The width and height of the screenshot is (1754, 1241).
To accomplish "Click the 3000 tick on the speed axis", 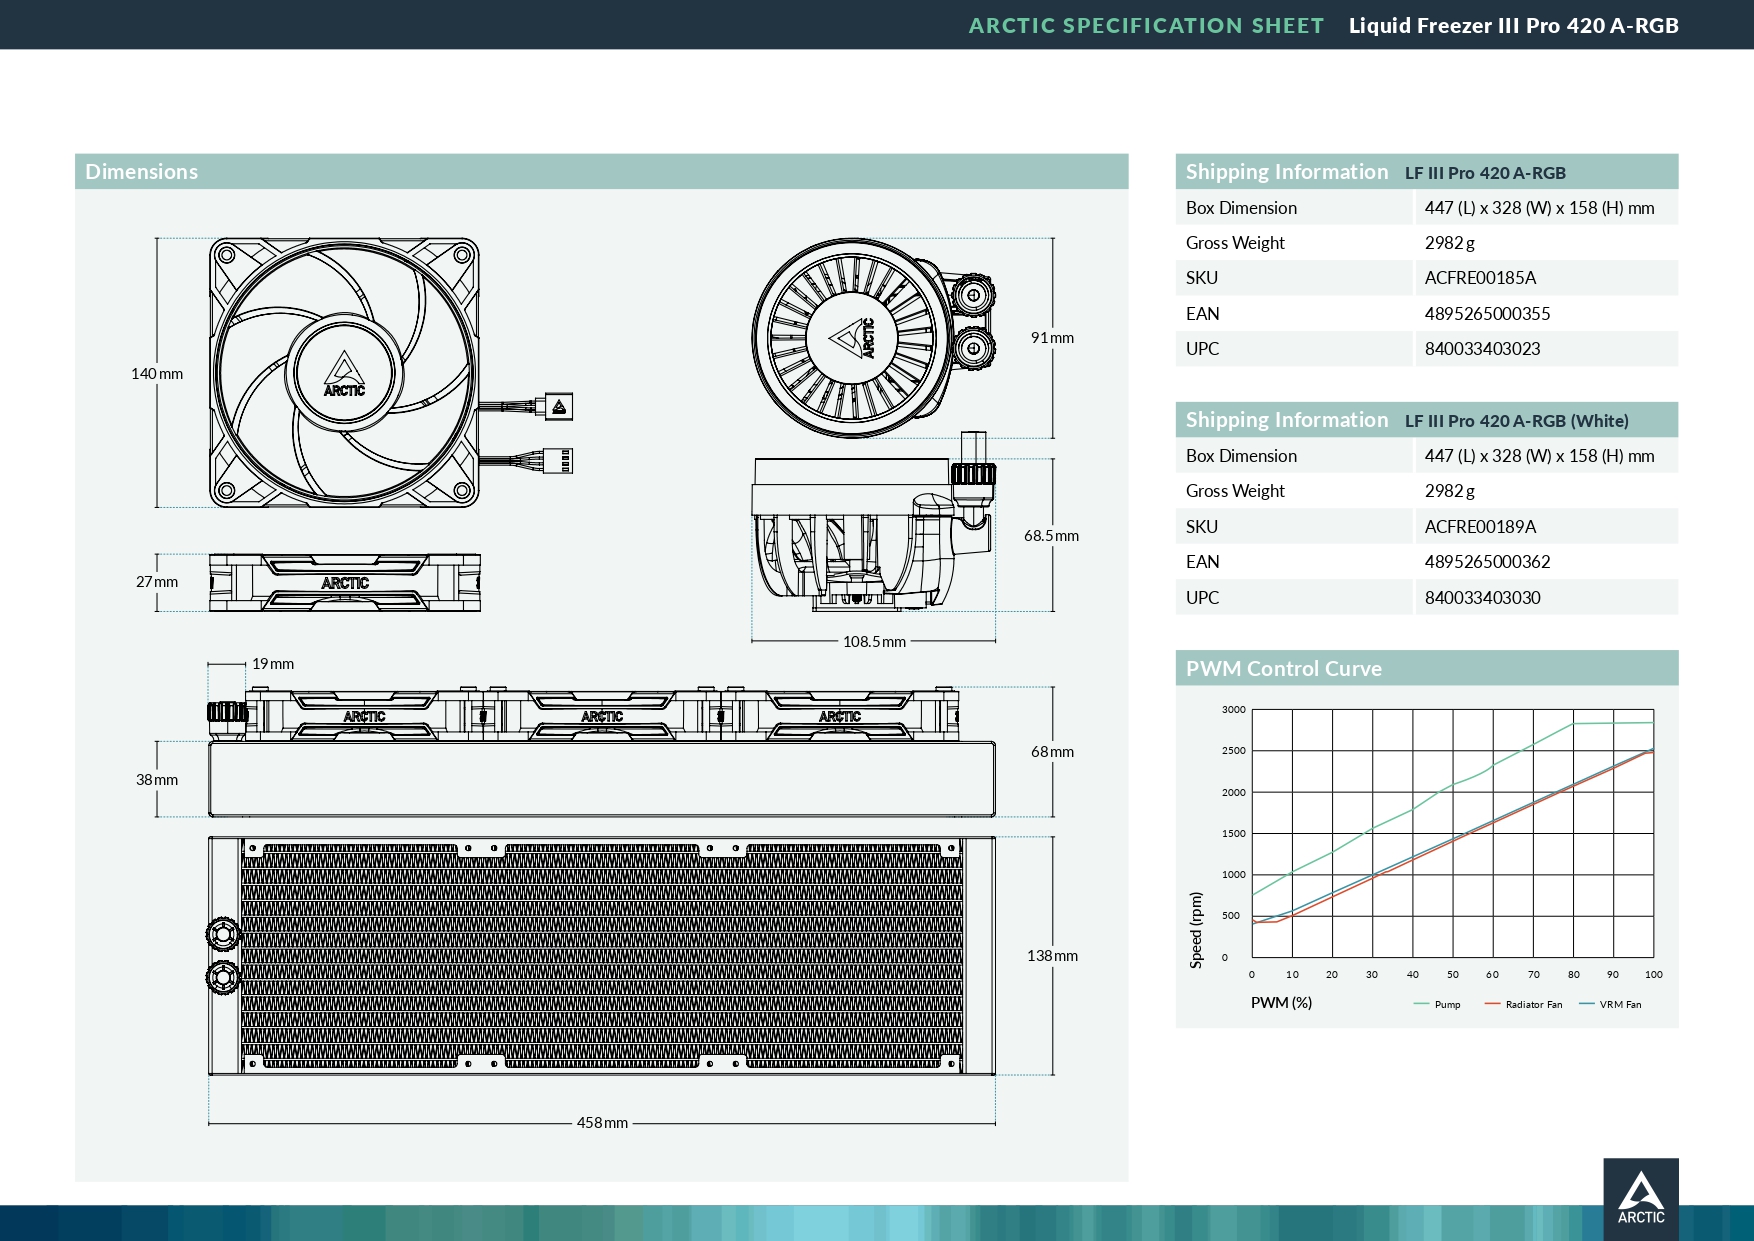I will [1233, 710].
